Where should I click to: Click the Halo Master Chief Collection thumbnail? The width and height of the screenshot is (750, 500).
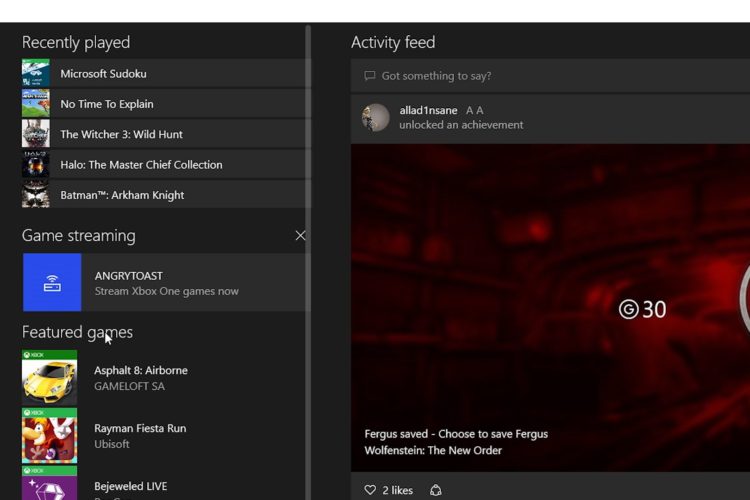tap(35, 164)
